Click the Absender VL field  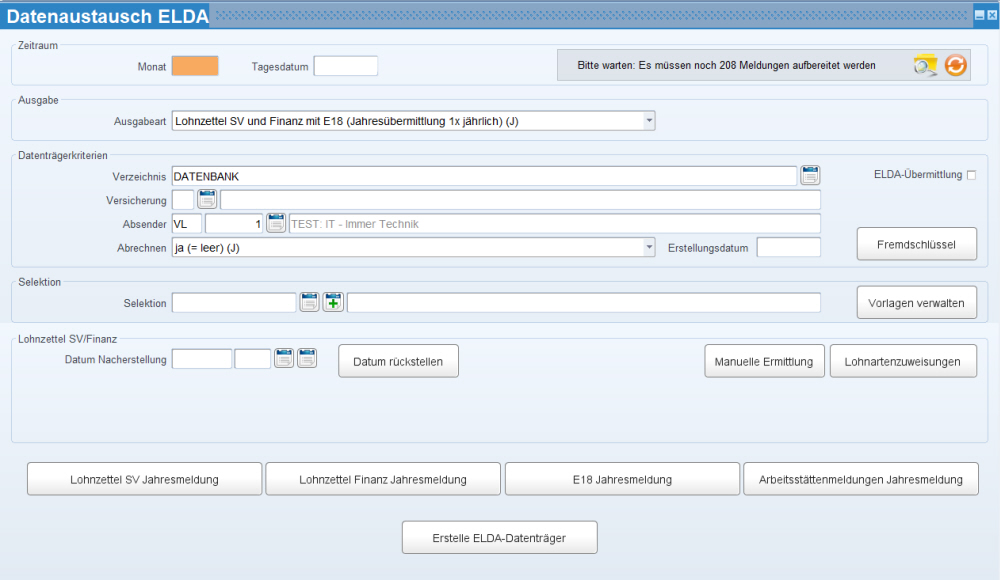click(x=187, y=224)
